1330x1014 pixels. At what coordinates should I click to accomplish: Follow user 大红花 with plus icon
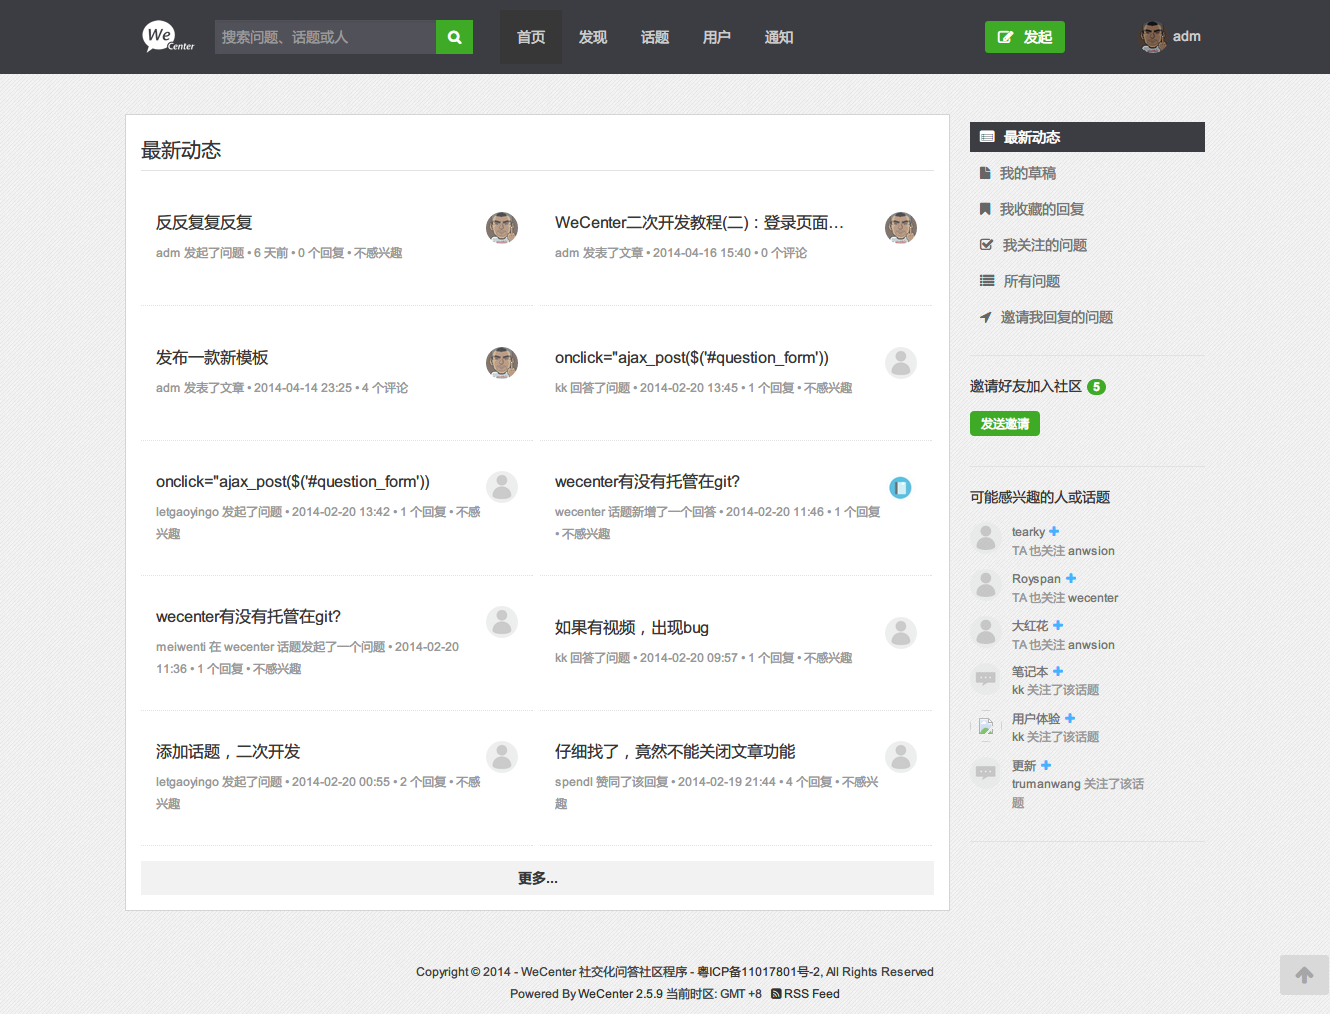(1058, 625)
